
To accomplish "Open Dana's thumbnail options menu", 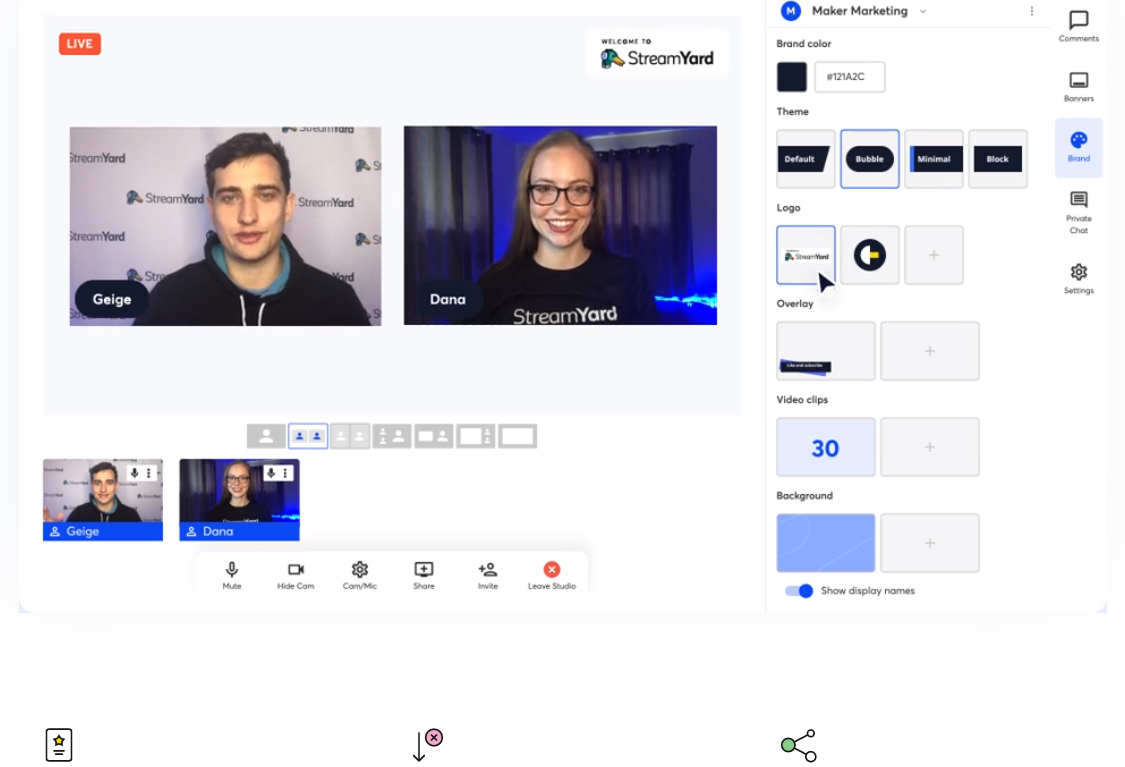I will click(283, 473).
